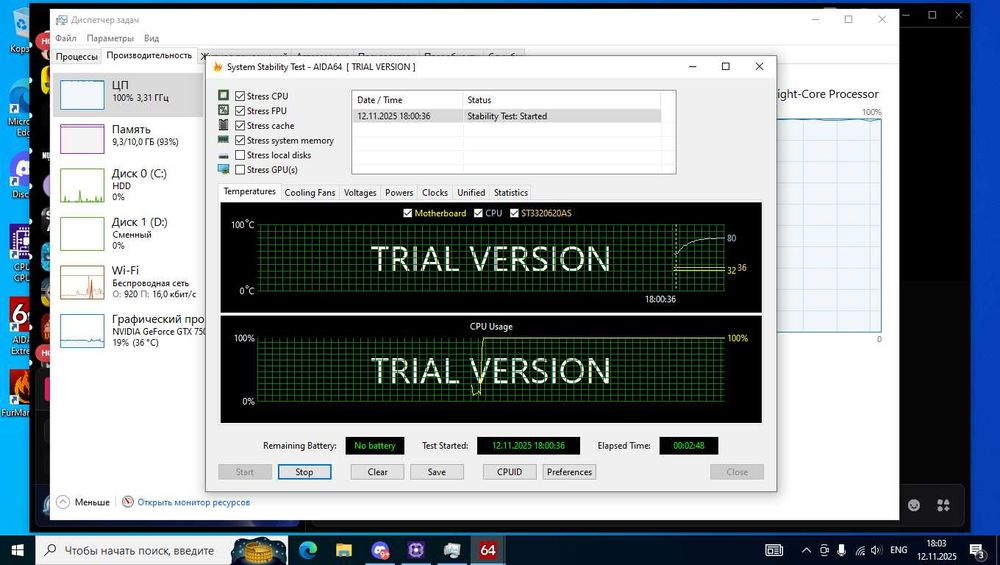Click the Windows Start button
This screenshot has height=565, width=1000.
click(x=17, y=550)
